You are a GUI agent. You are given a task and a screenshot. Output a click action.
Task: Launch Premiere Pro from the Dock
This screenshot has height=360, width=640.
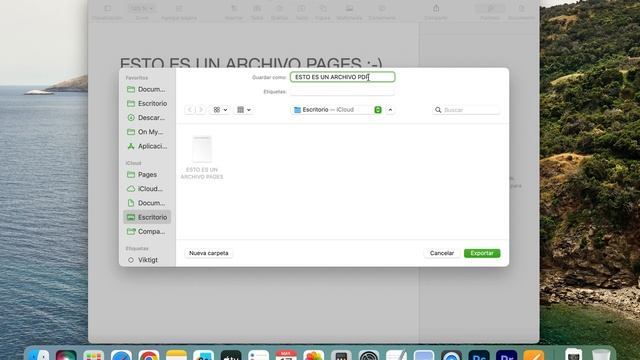(x=507, y=355)
